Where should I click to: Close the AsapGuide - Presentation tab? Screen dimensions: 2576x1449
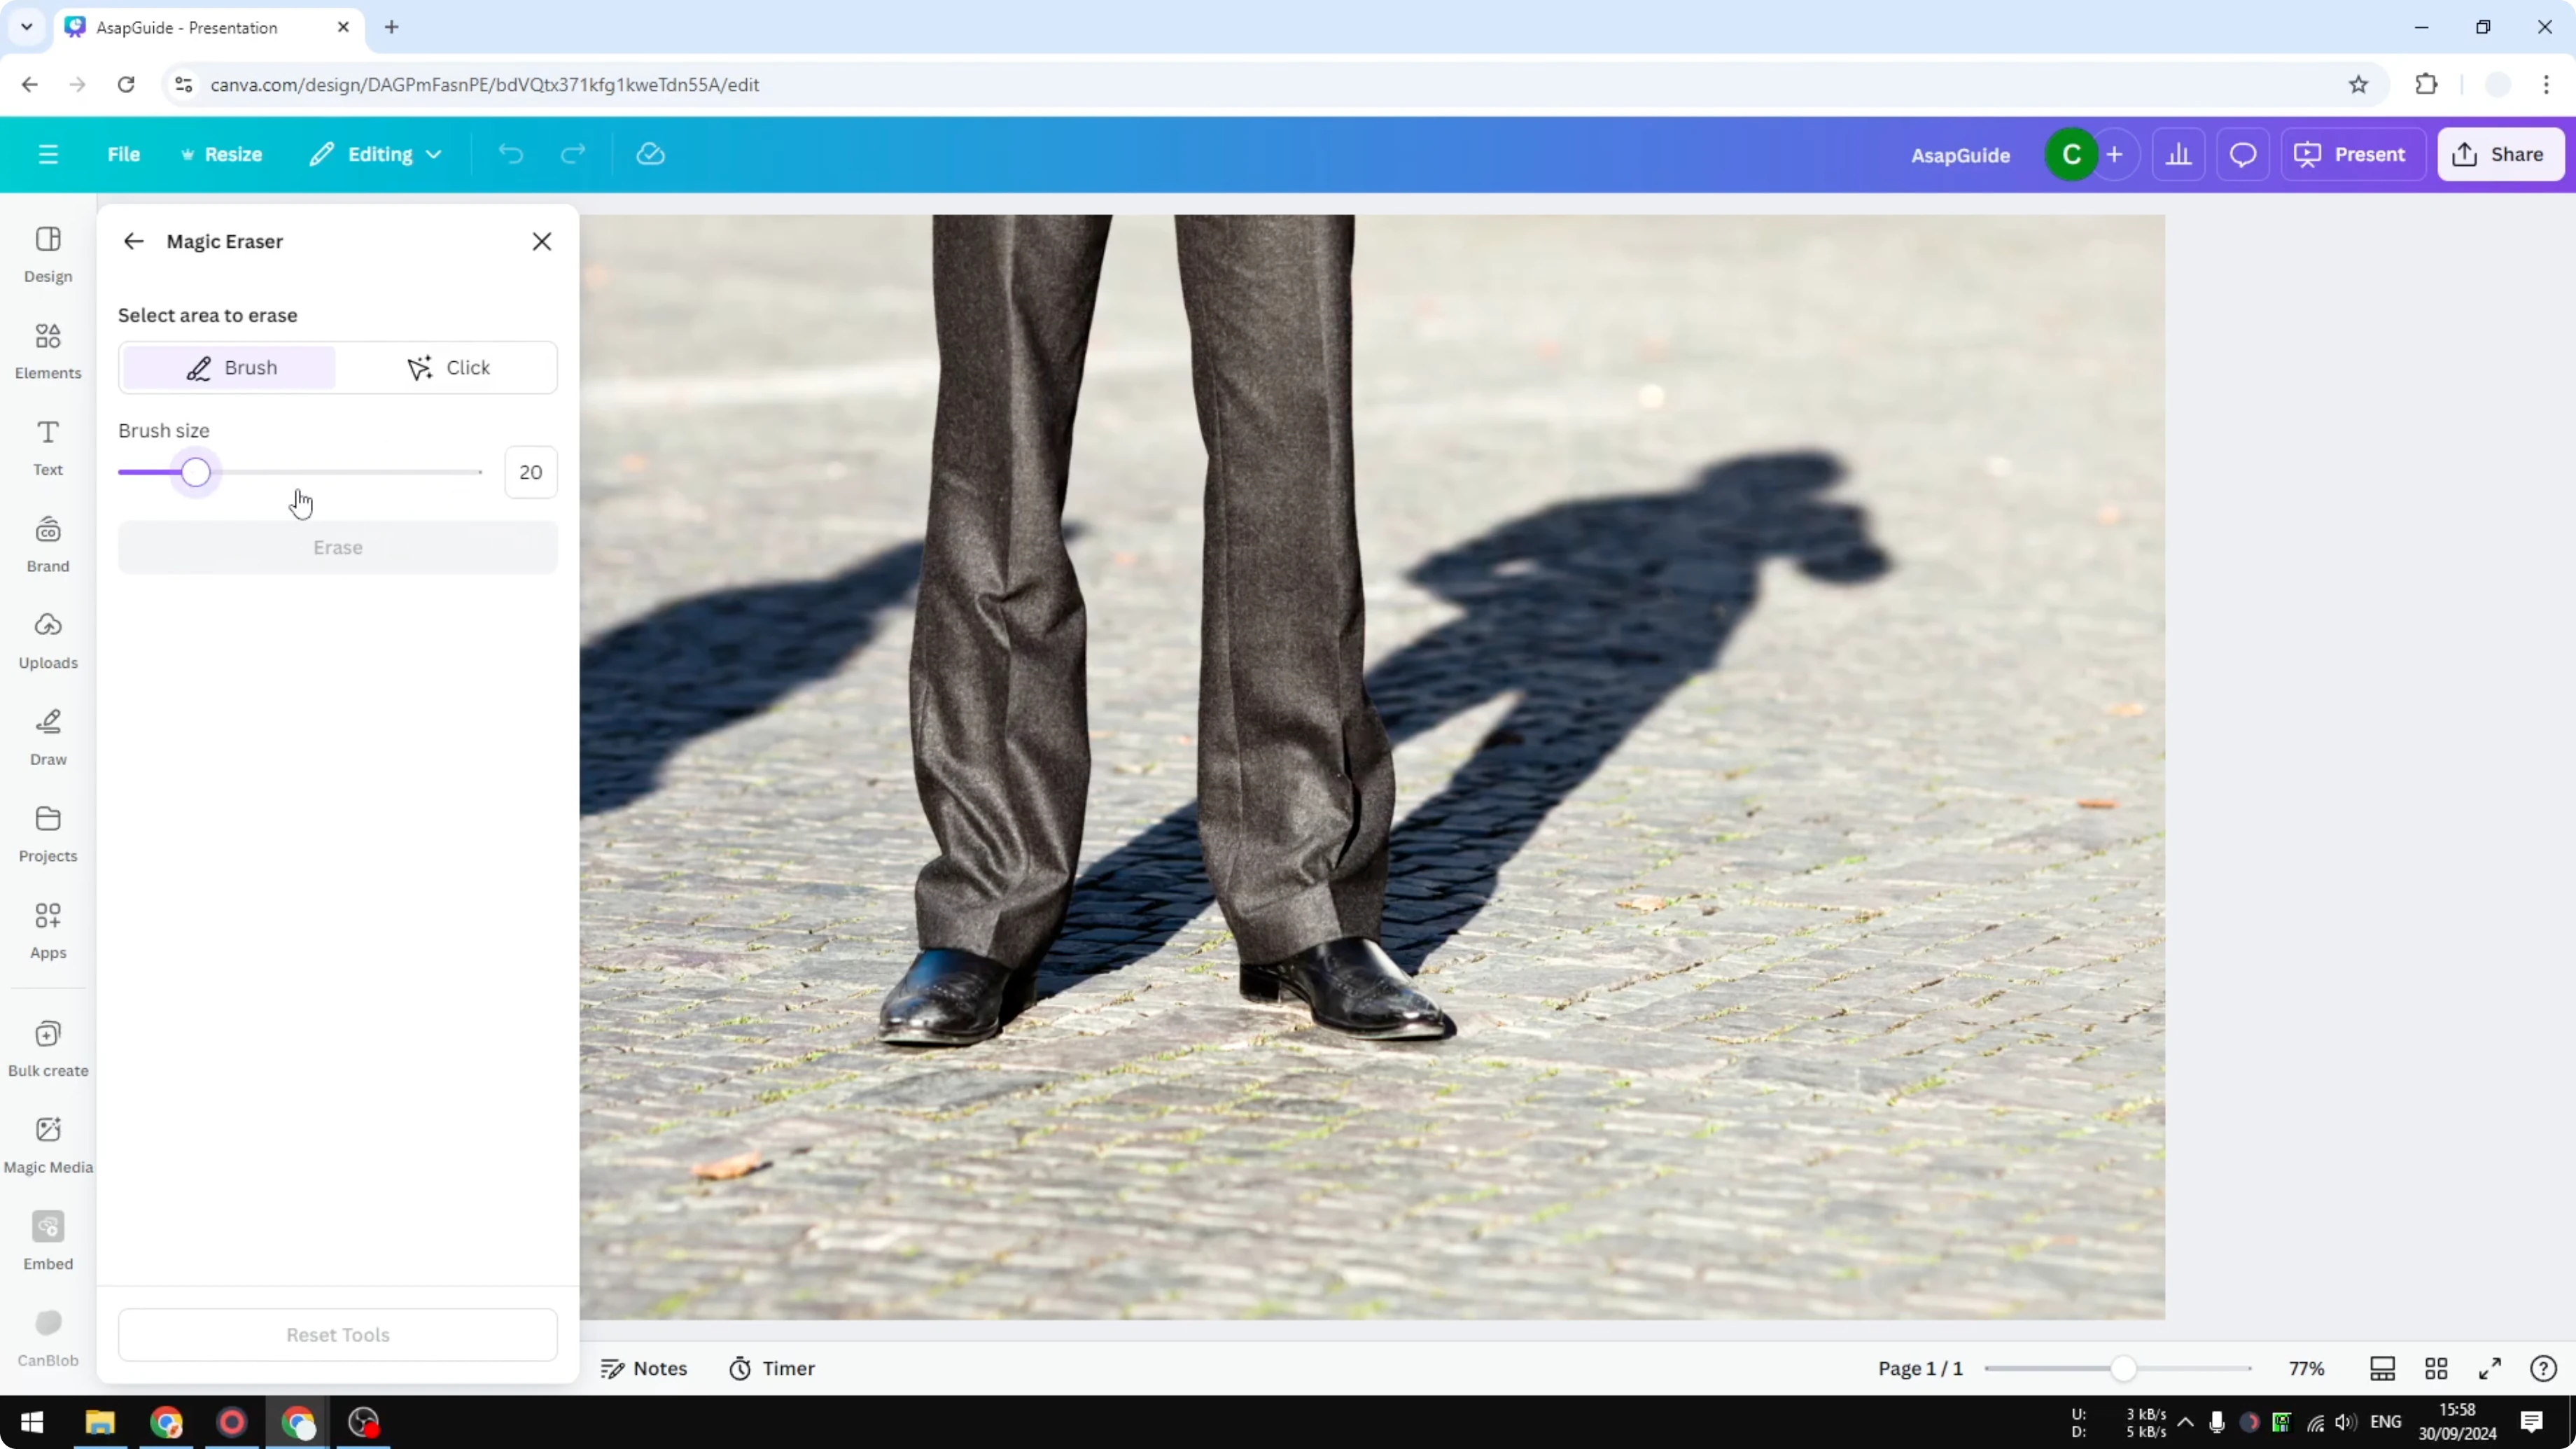tap(343, 28)
